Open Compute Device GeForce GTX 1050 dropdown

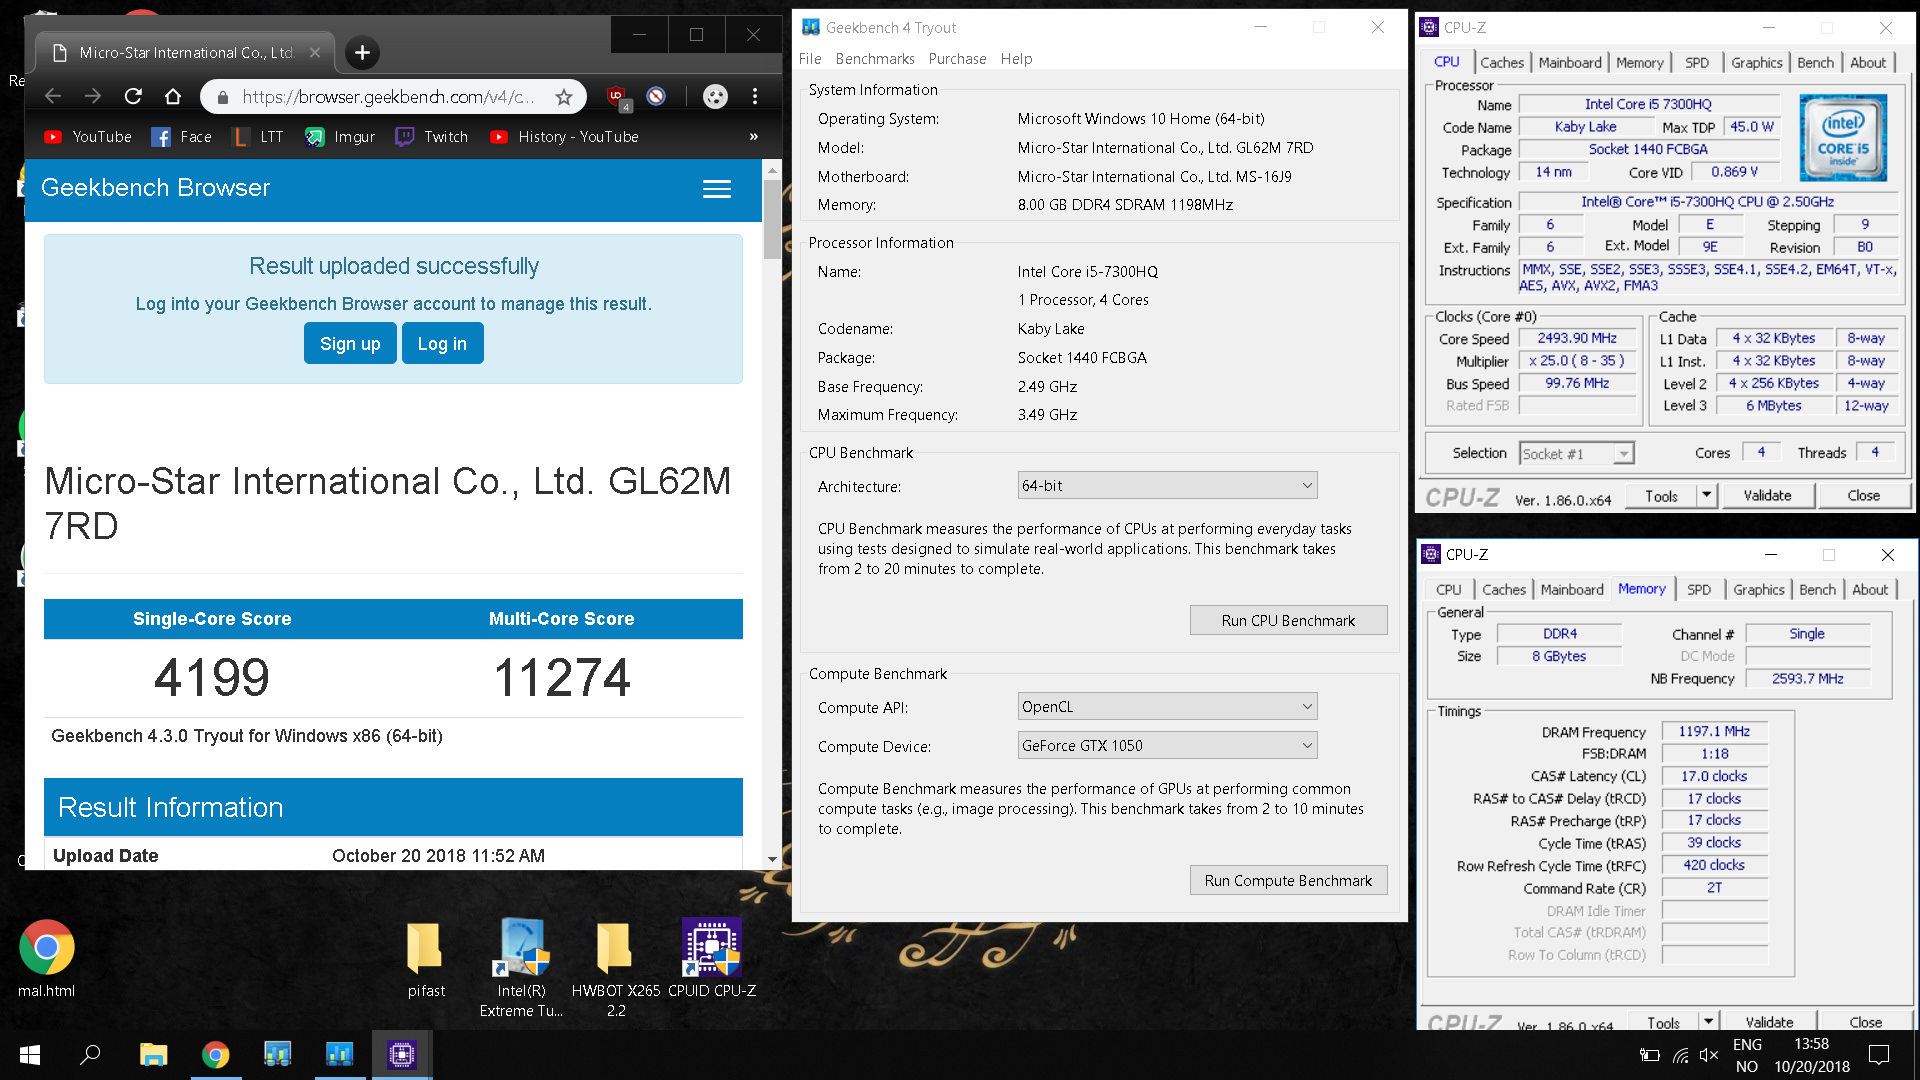[x=1167, y=746]
